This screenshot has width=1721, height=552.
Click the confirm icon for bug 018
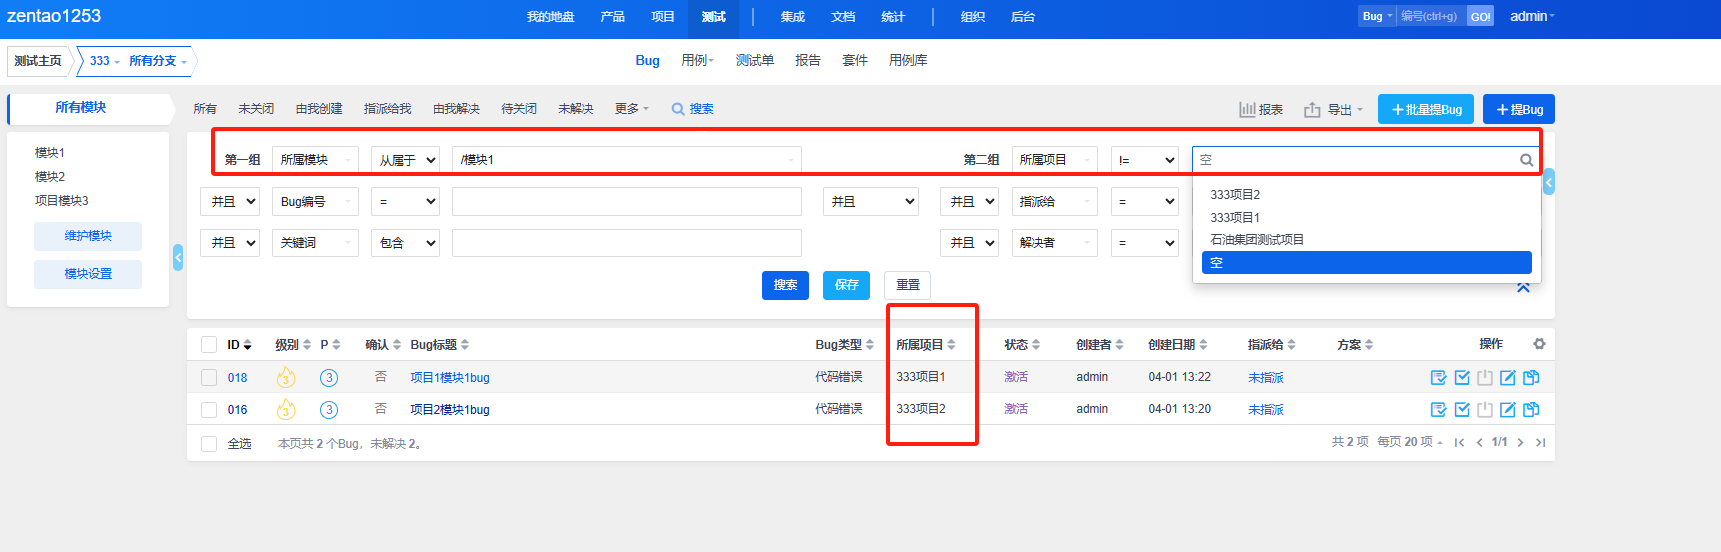click(1438, 378)
